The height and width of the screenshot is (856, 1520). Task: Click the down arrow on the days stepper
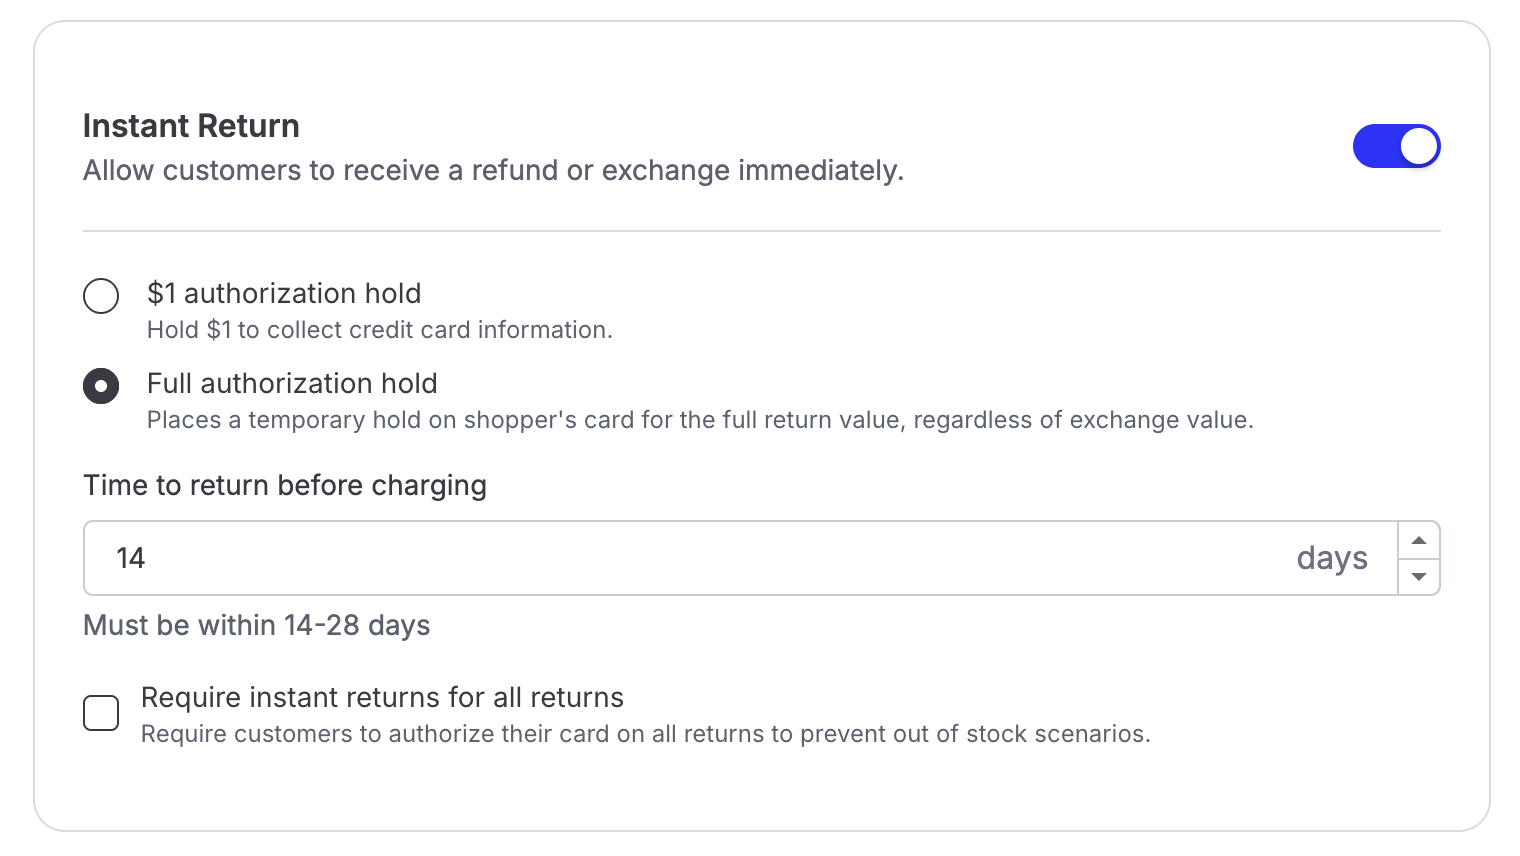pyautogui.click(x=1418, y=577)
